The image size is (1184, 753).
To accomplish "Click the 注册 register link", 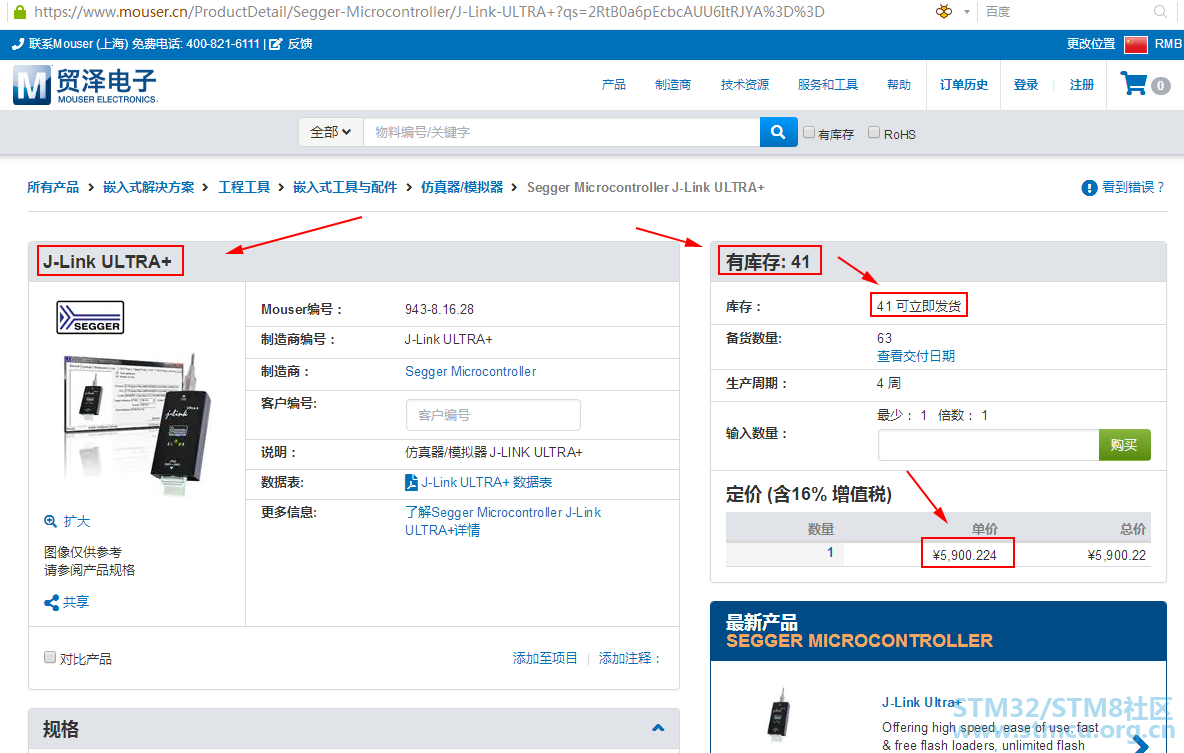I will click(1081, 85).
